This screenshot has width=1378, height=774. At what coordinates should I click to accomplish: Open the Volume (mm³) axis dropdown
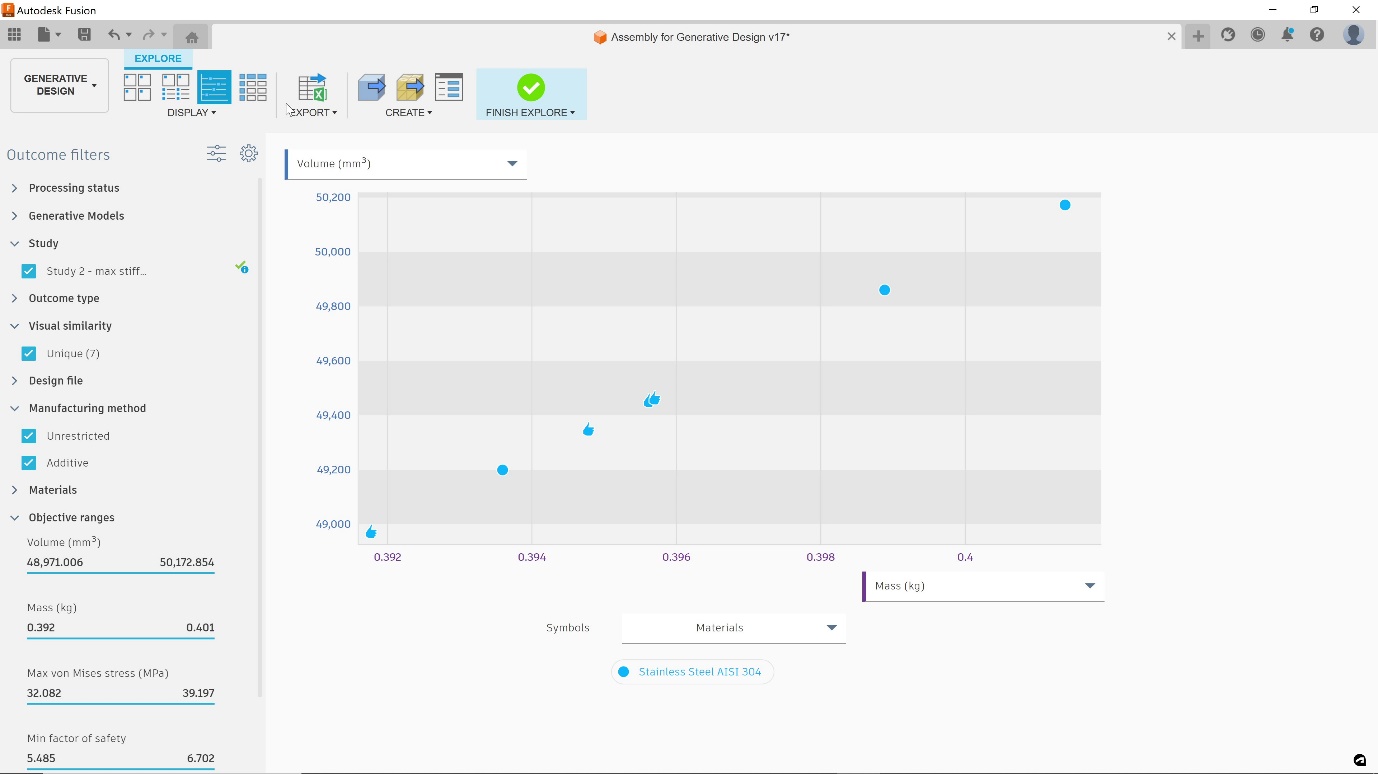click(x=406, y=164)
